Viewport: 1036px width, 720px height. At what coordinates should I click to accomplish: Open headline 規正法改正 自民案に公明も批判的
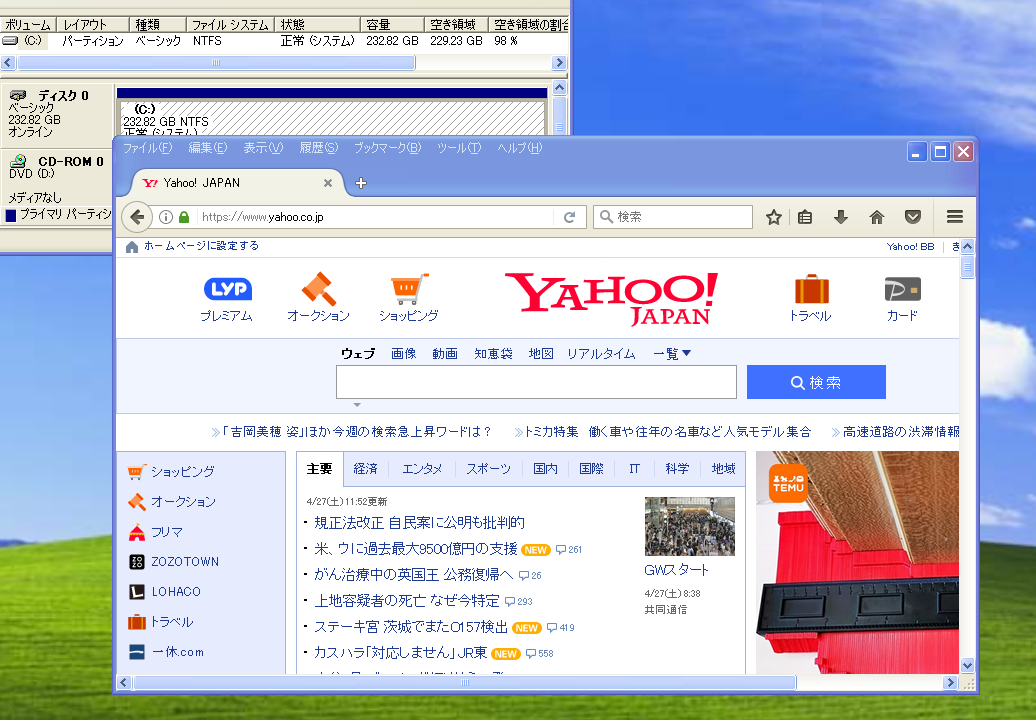419,523
